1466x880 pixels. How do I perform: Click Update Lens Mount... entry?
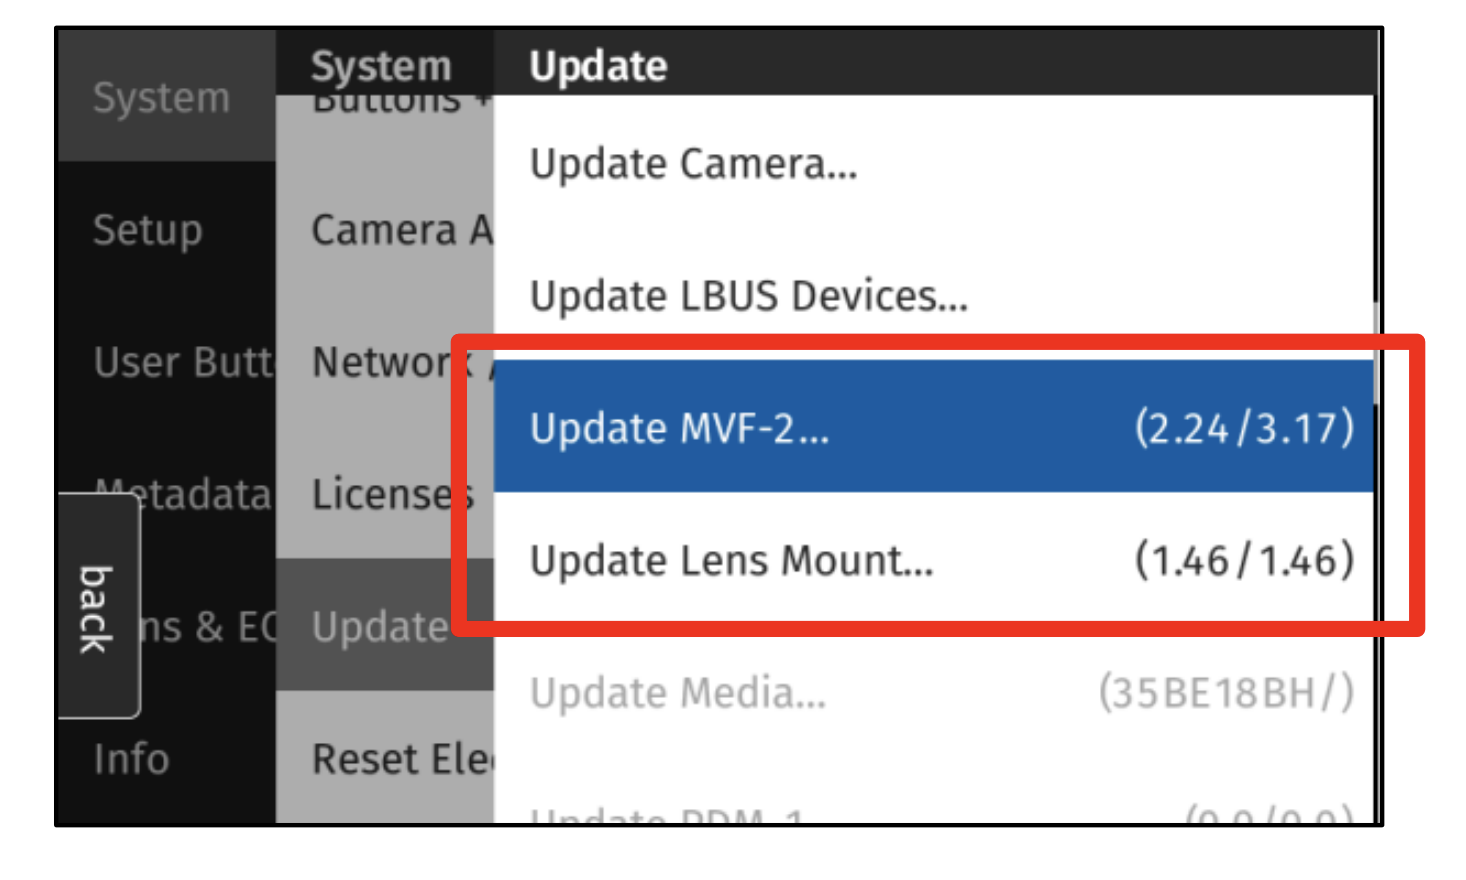click(x=932, y=560)
